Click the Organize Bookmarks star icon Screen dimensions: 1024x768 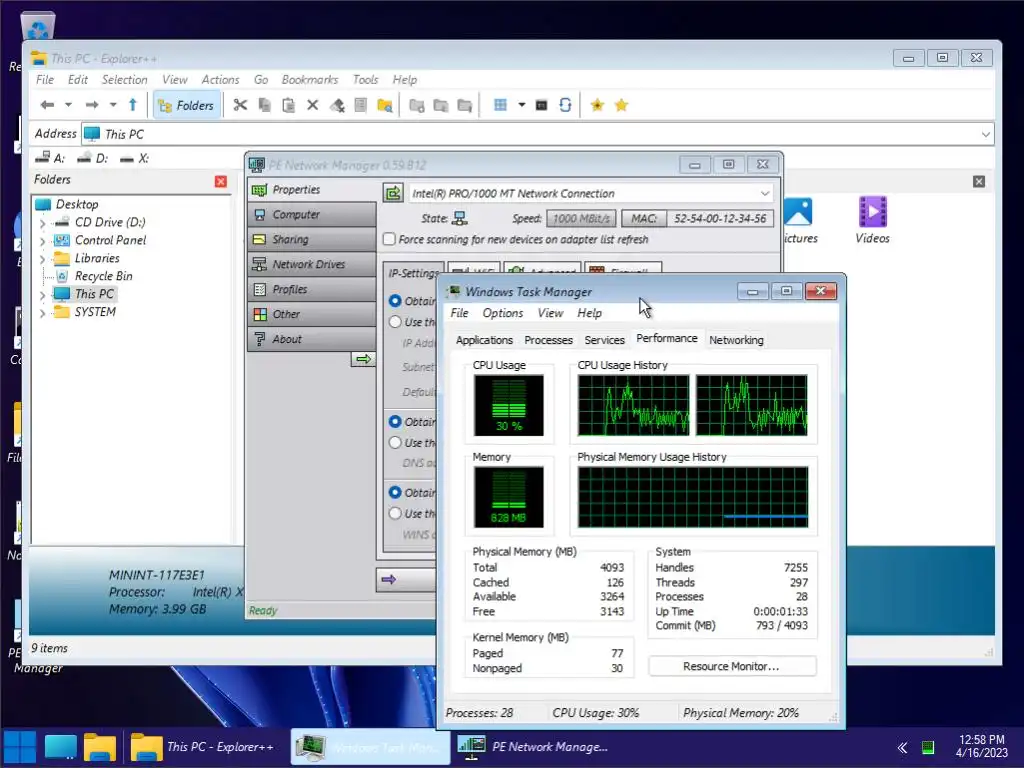tap(621, 105)
